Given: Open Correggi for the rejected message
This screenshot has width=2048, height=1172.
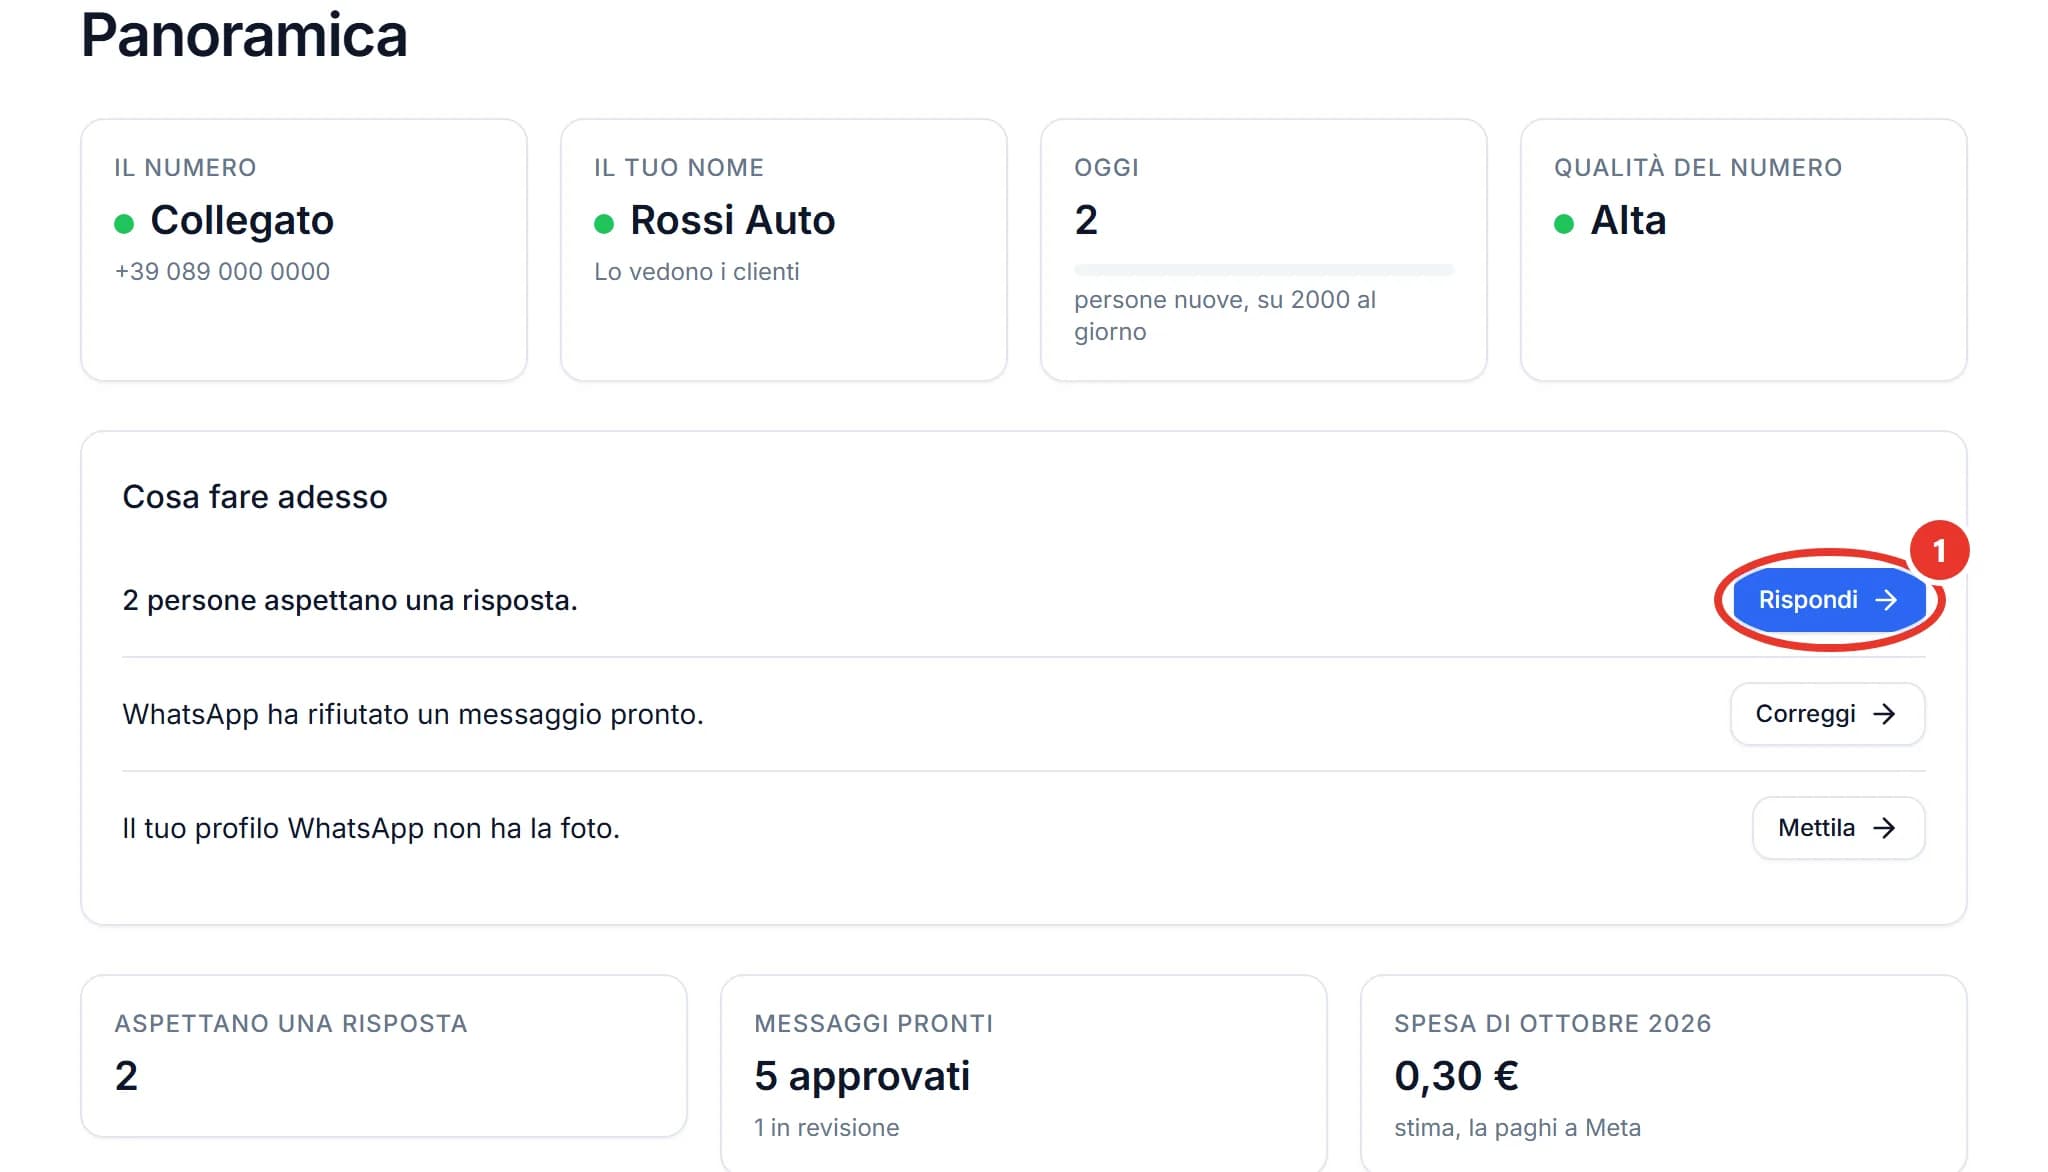Looking at the screenshot, I should click(x=1827, y=714).
